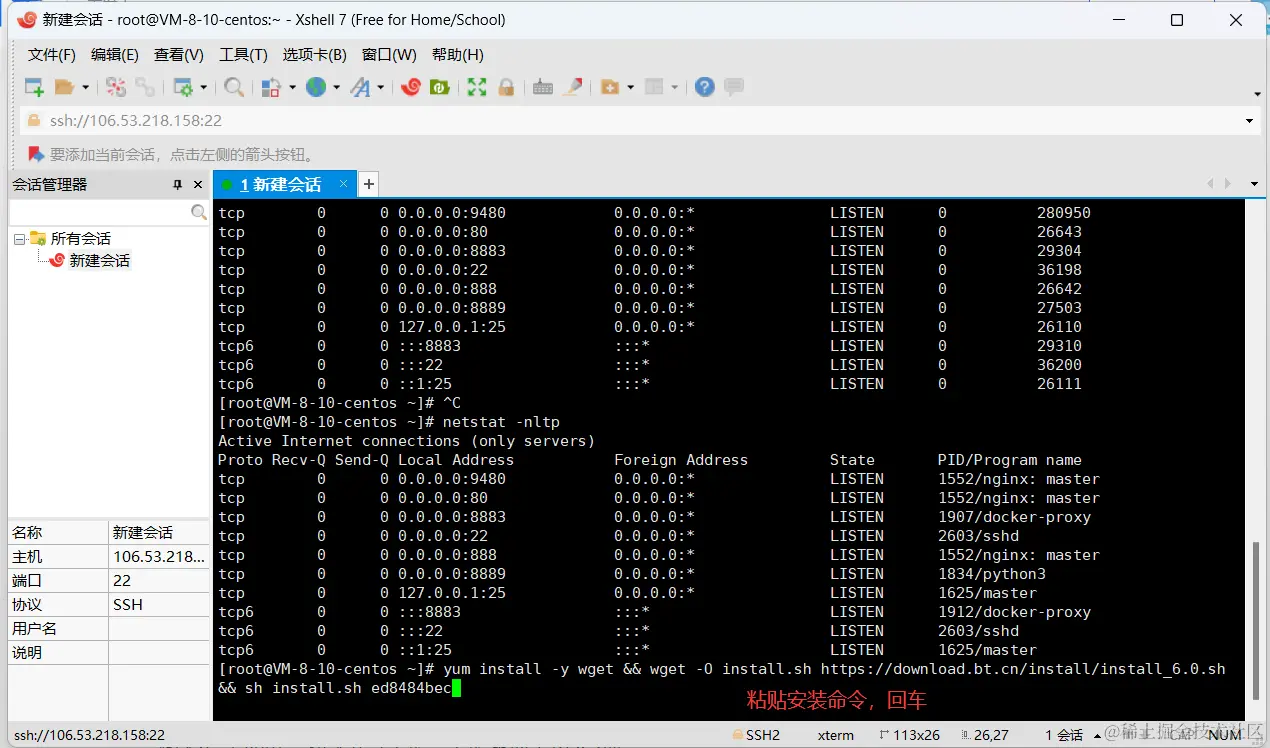Click the keyboard key-mapping toolbar icon
The height and width of the screenshot is (748, 1270).
(543, 87)
